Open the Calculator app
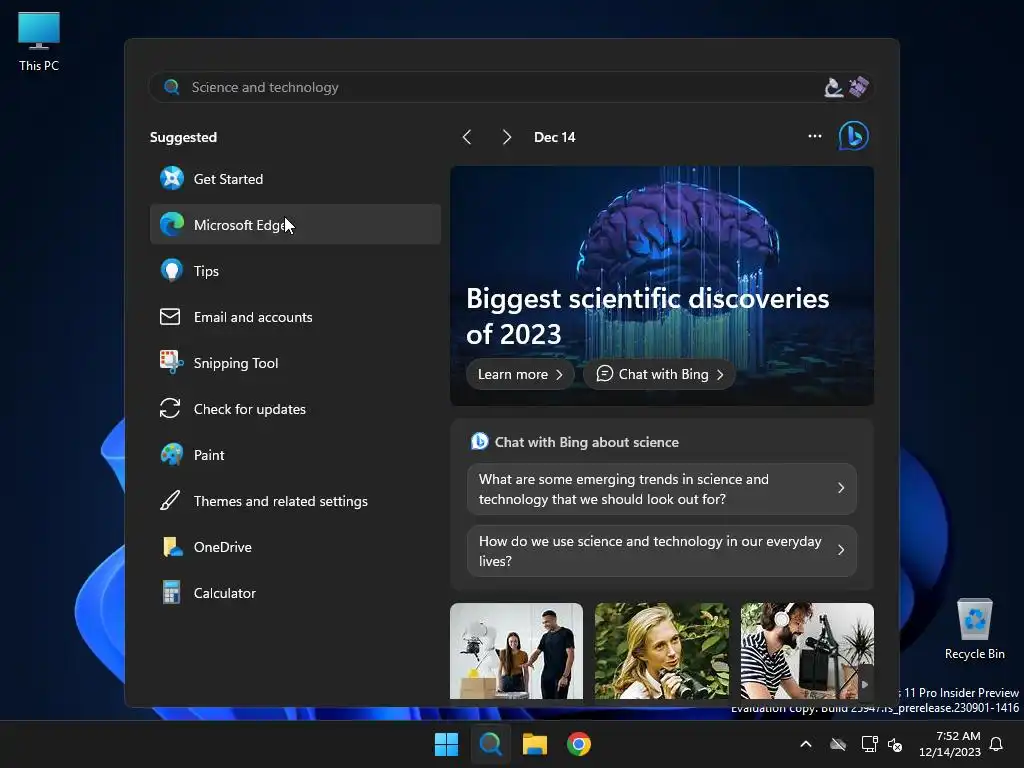The height and width of the screenshot is (768, 1024). (x=295, y=593)
